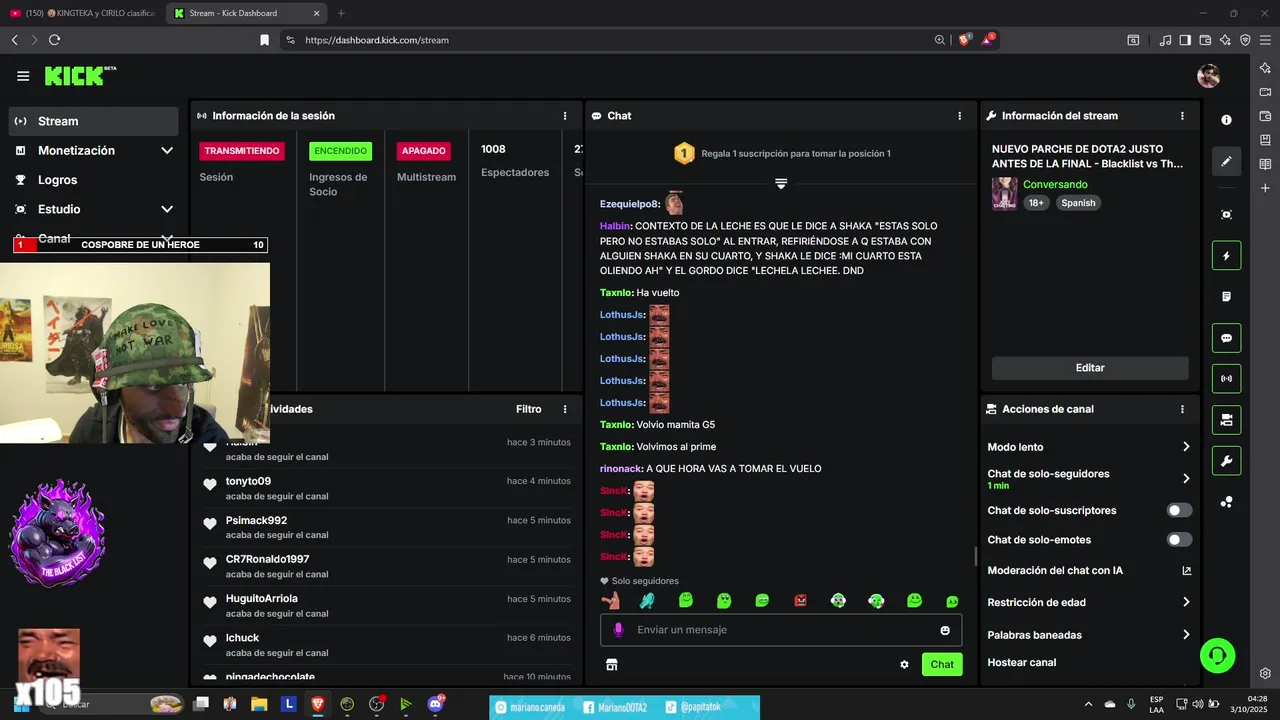Open the Filtro activities filter
Image resolution: width=1280 pixels, height=720 pixels.
(529, 409)
